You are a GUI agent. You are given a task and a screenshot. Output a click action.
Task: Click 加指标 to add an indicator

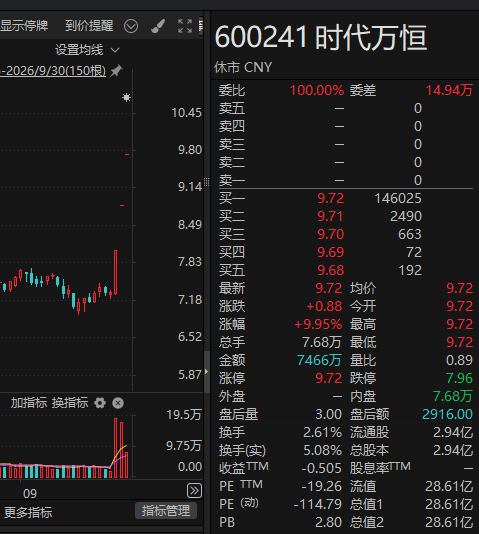pyautogui.click(x=29, y=403)
